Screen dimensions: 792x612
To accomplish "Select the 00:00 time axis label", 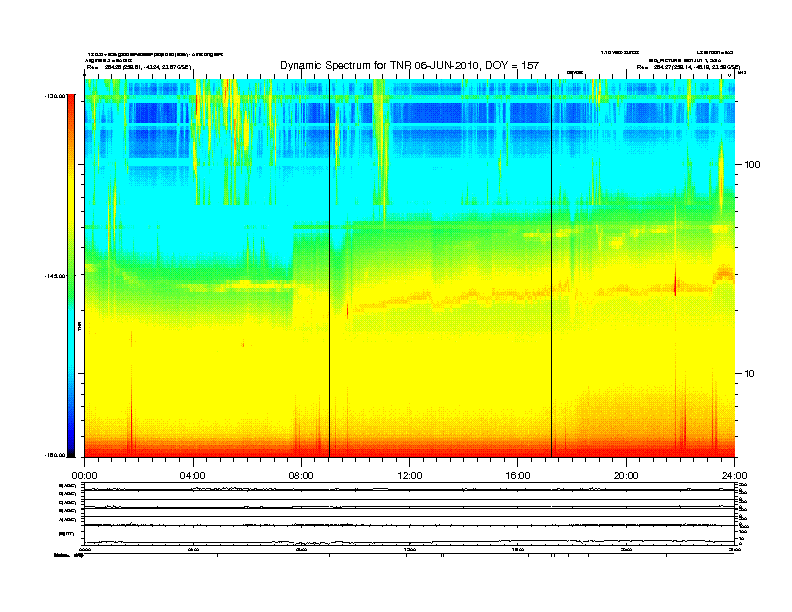I will point(84,475).
